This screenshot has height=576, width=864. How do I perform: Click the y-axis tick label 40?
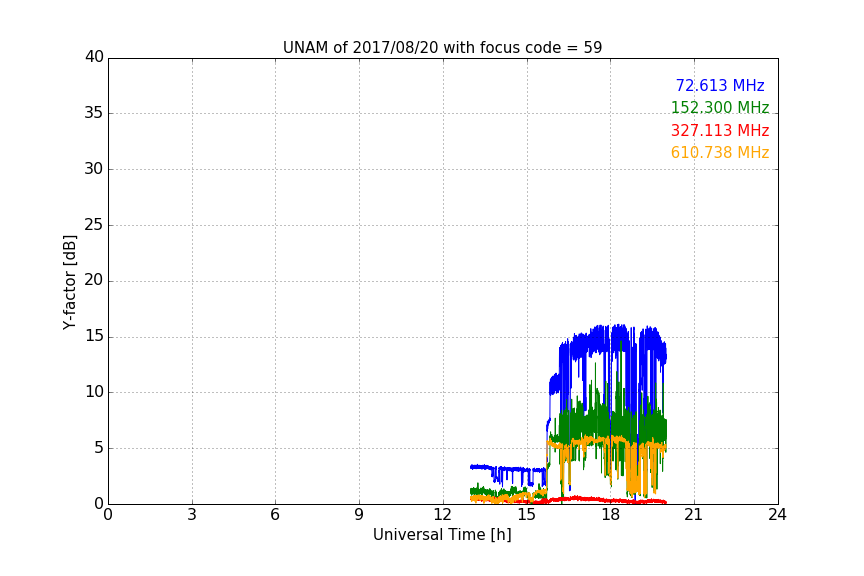click(x=94, y=57)
